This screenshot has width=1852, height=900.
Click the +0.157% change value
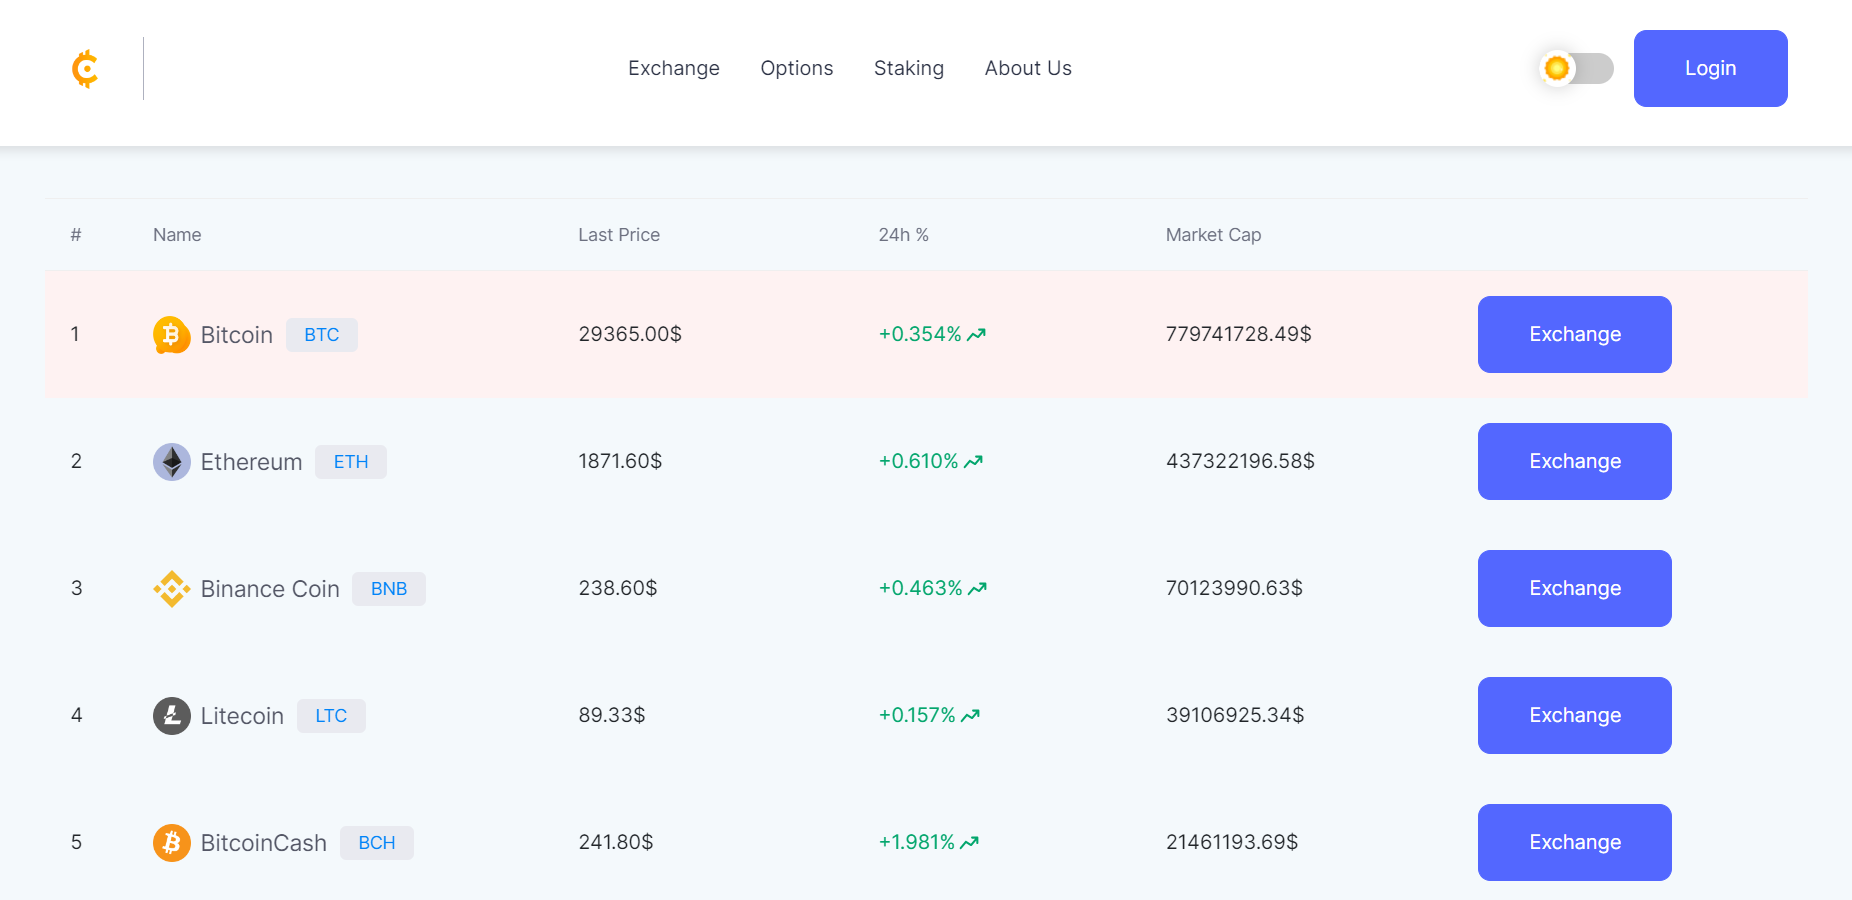tap(917, 715)
